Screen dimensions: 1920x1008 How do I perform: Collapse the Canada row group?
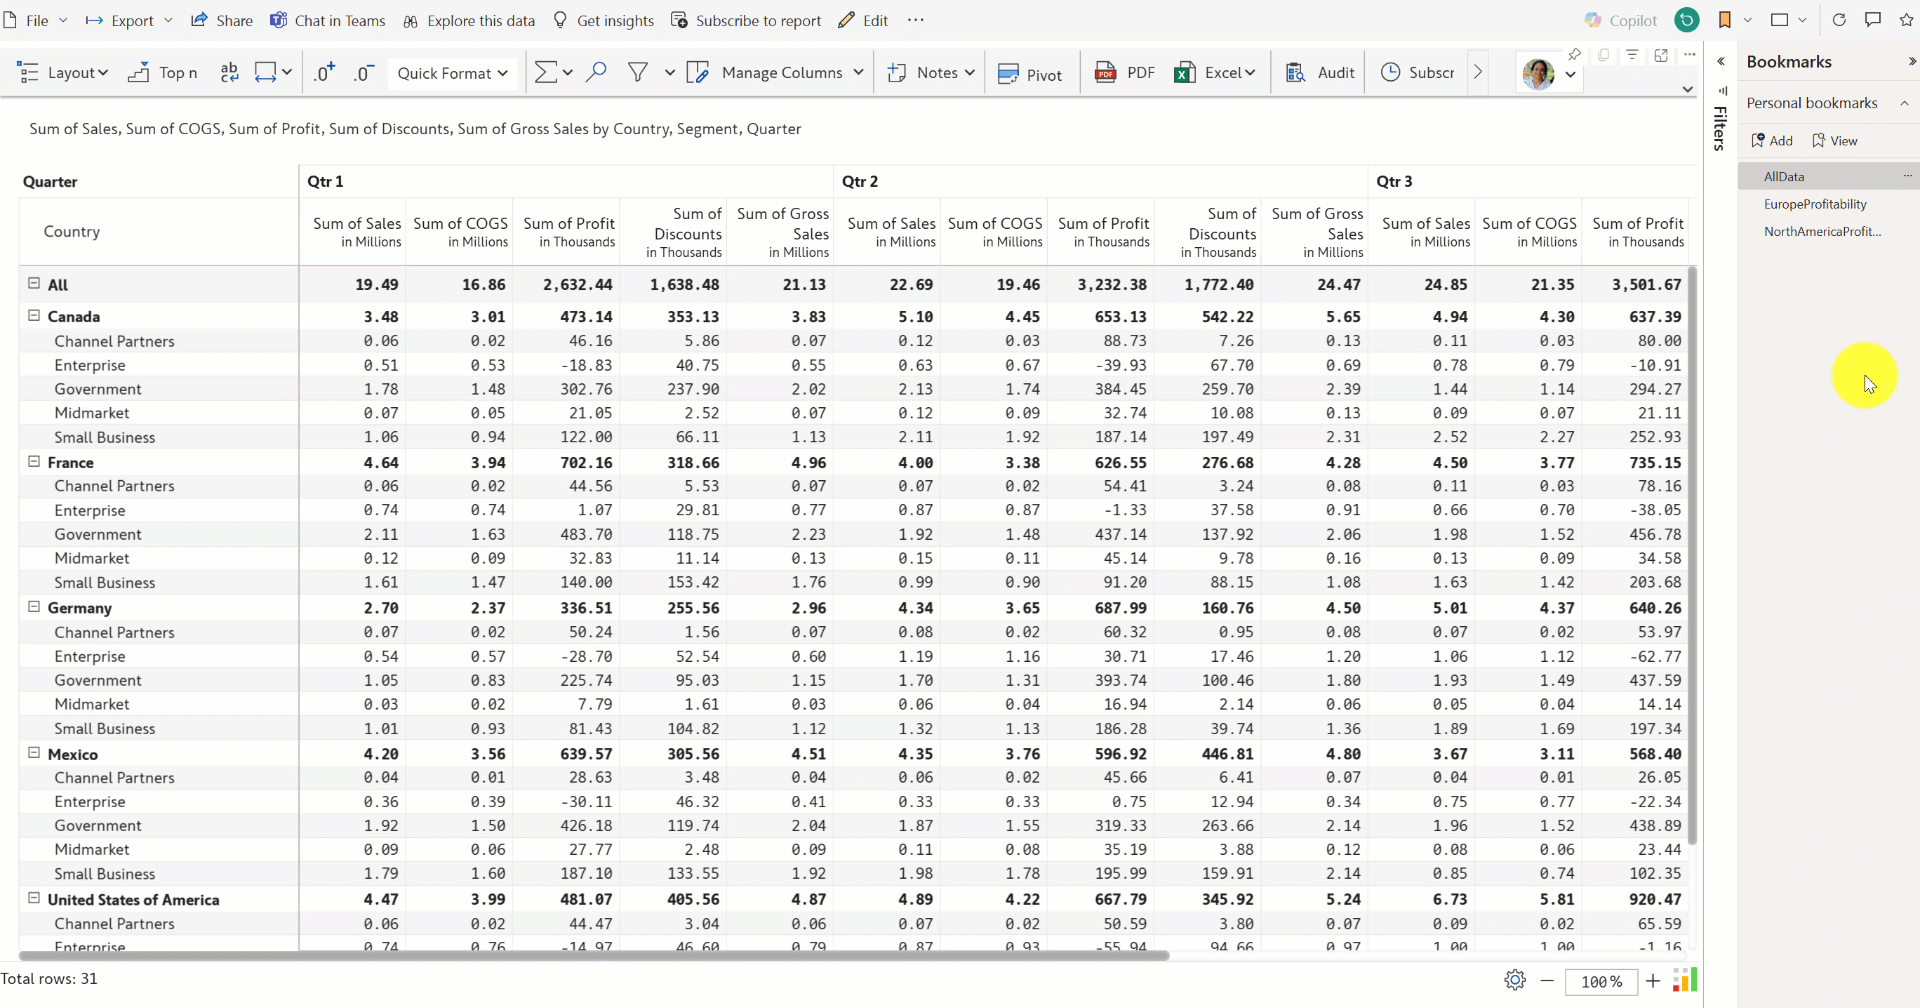click(34, 316)
